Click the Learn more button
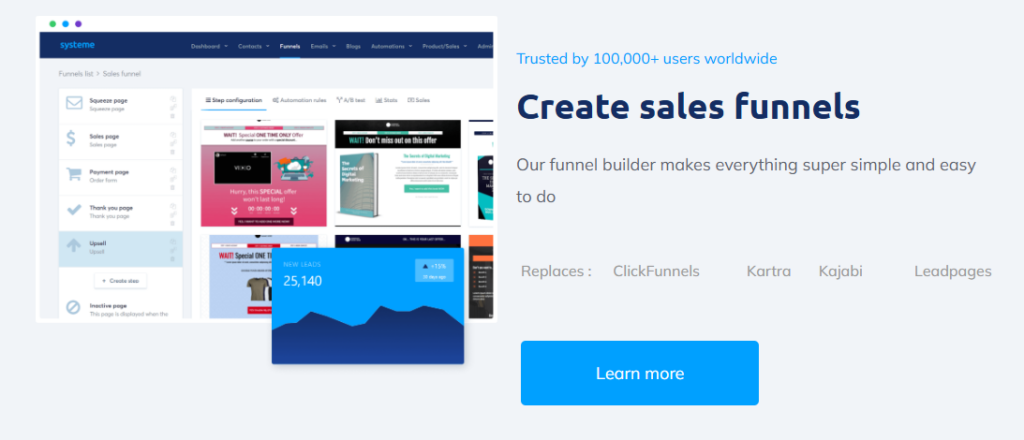1024x440 pixels. click(639, 373)
